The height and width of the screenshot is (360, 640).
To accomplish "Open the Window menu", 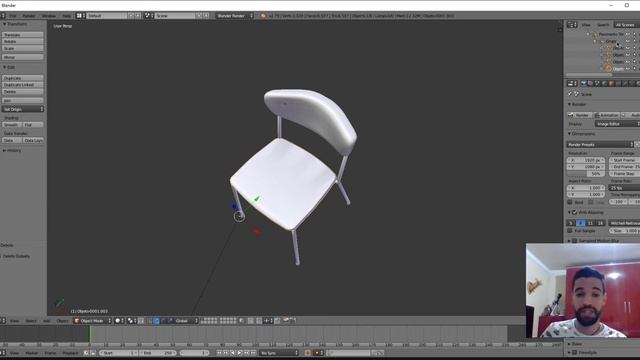I will click(49, 16).
